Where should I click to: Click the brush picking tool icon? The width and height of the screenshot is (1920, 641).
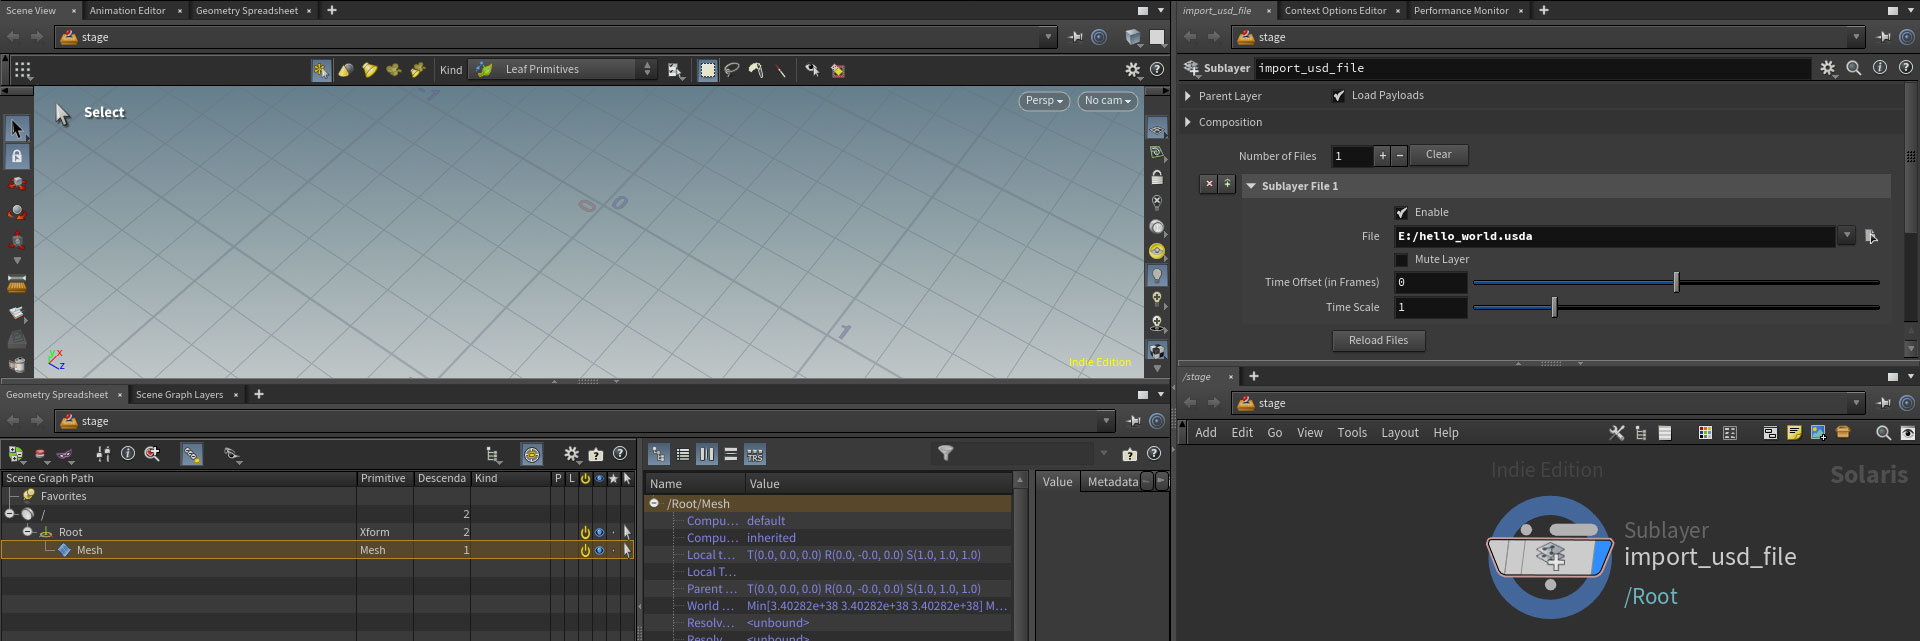[x=756, y=70]
